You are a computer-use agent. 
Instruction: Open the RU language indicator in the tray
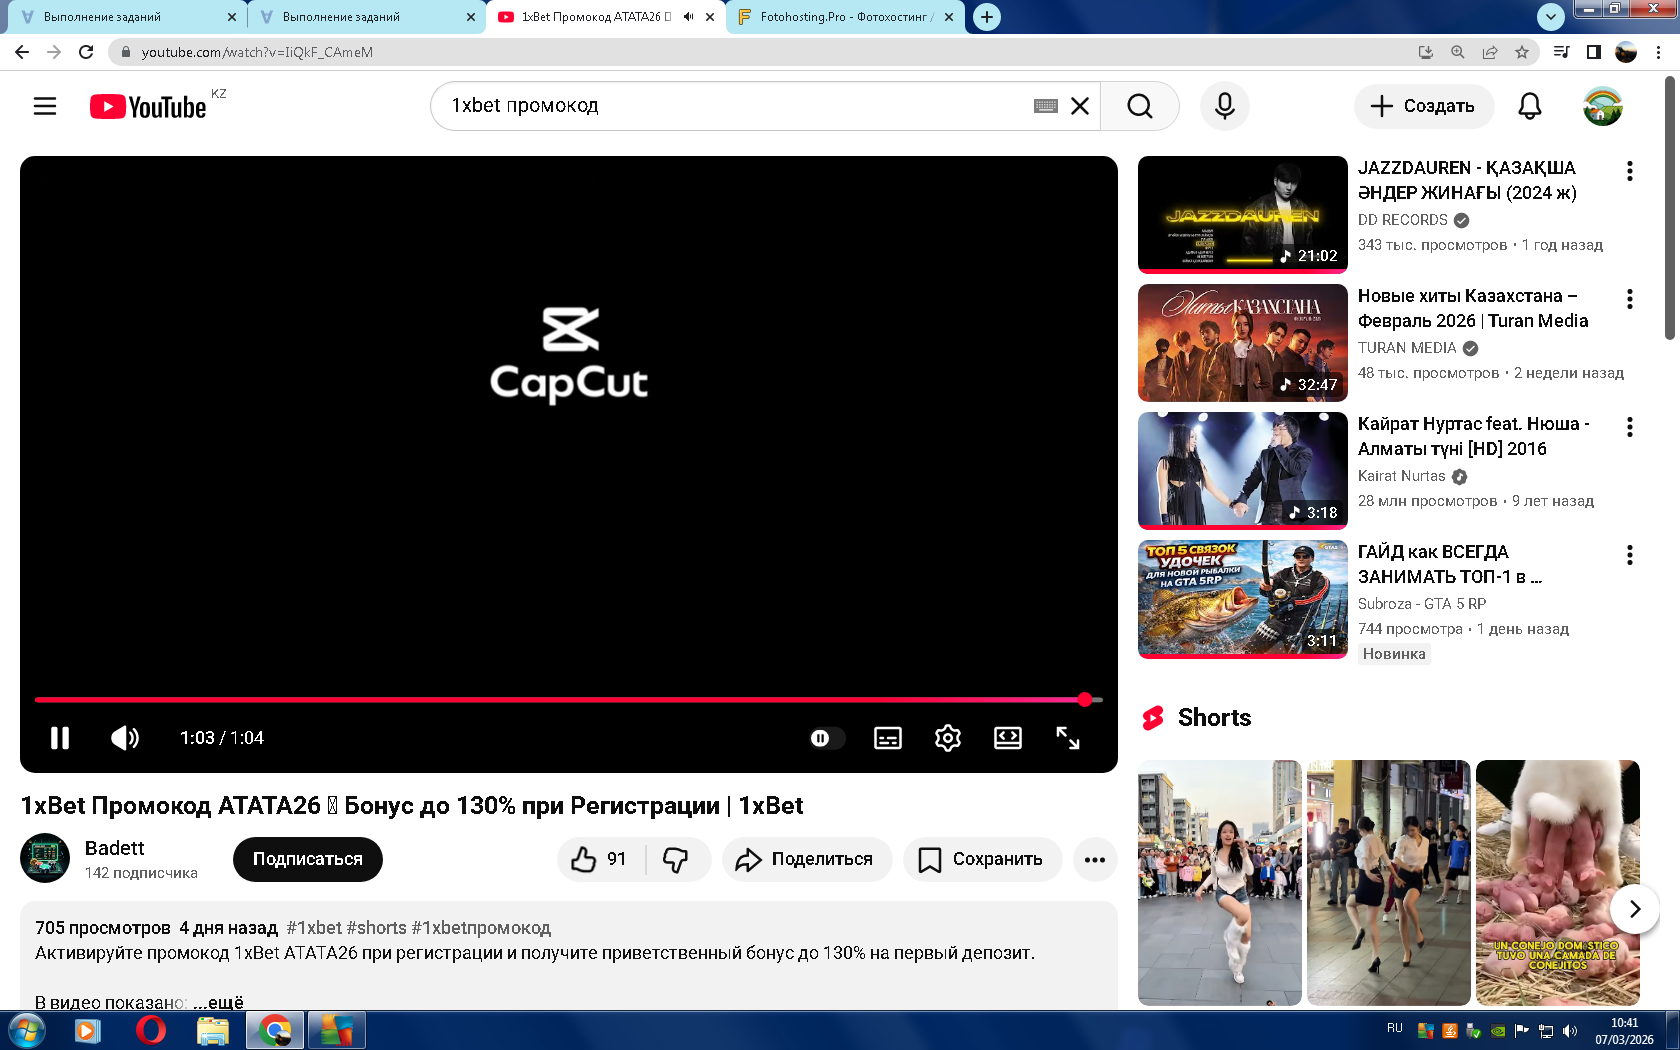[x=1395, y=1028]
